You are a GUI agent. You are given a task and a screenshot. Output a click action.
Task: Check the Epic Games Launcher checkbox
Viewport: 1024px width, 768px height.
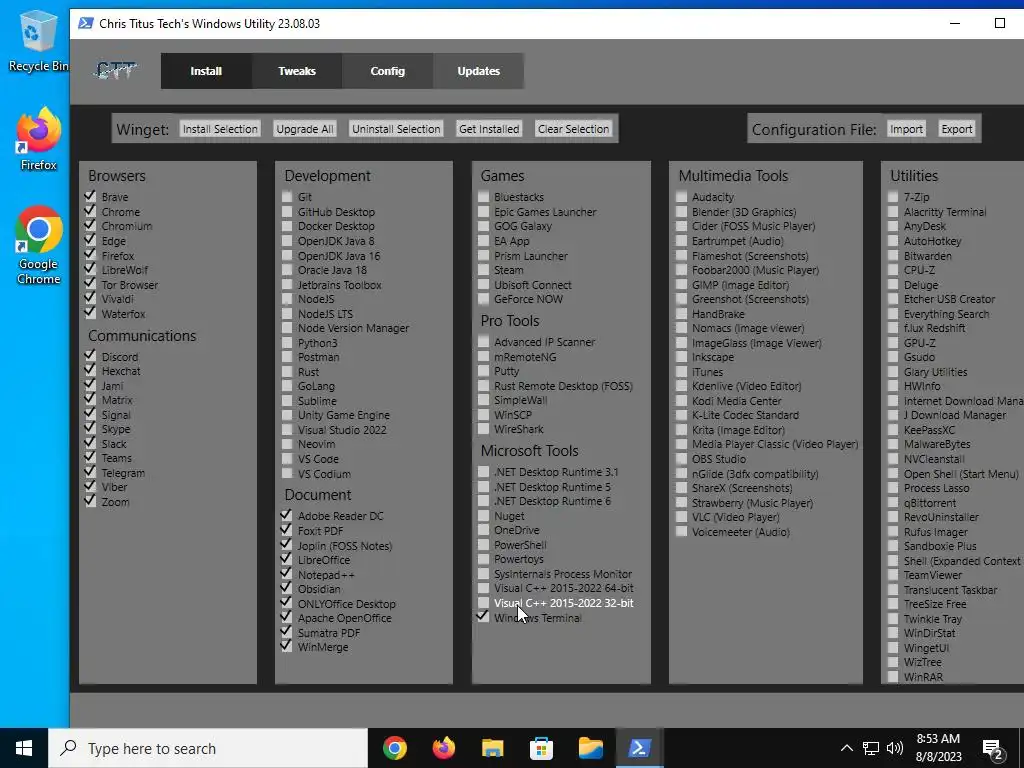point(483,211)
